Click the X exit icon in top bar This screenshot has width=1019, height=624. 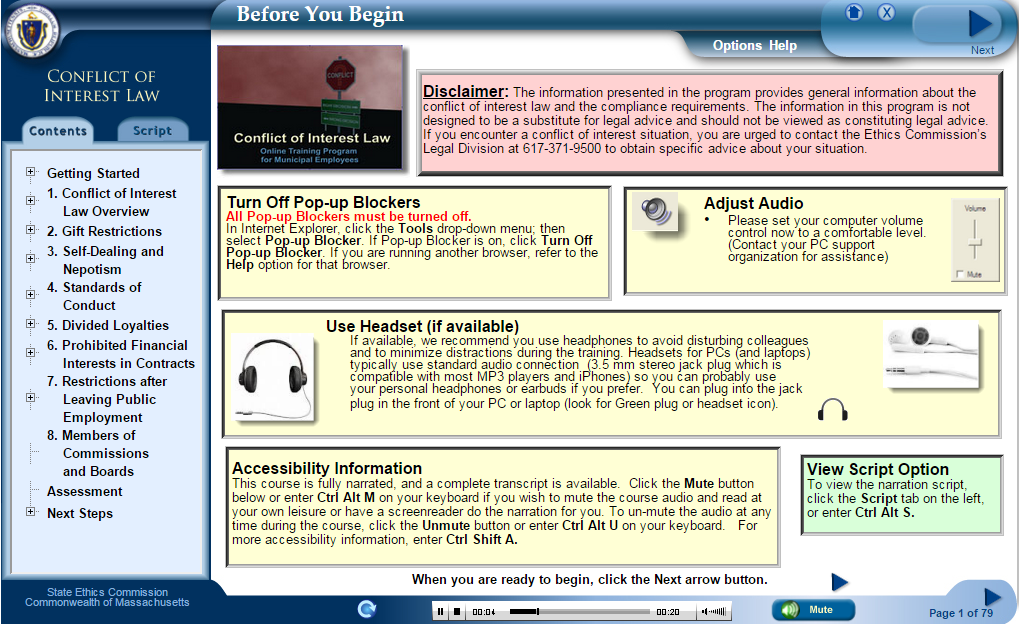coord(886,12)
